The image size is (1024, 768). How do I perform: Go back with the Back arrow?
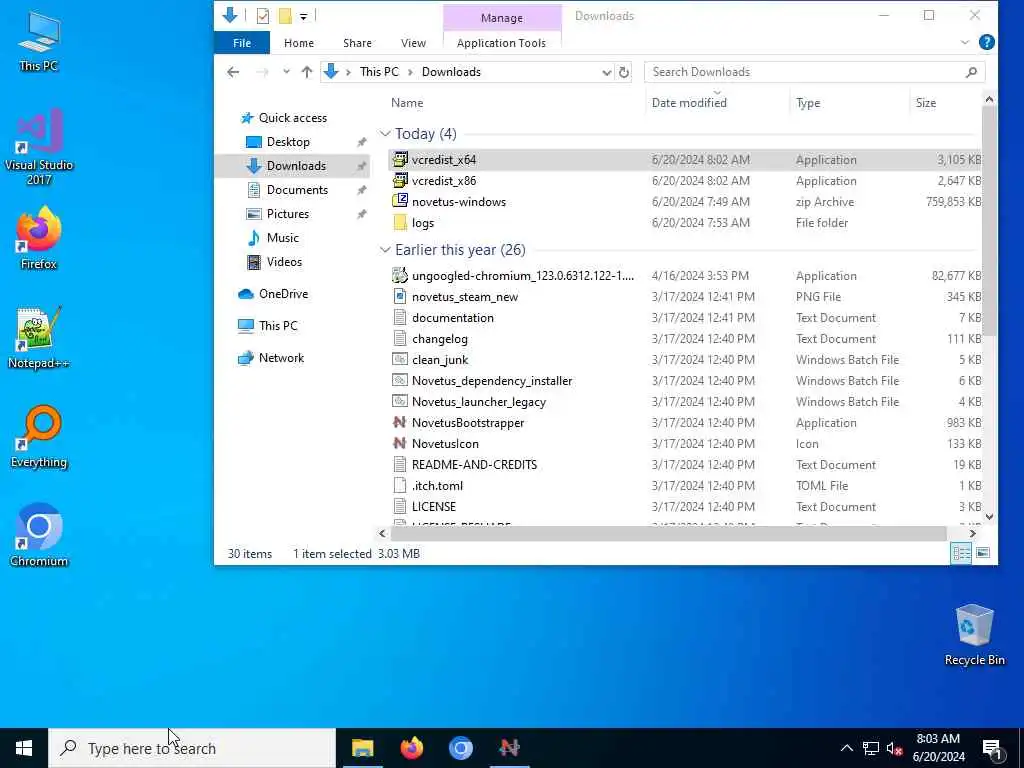click(233, 72)
